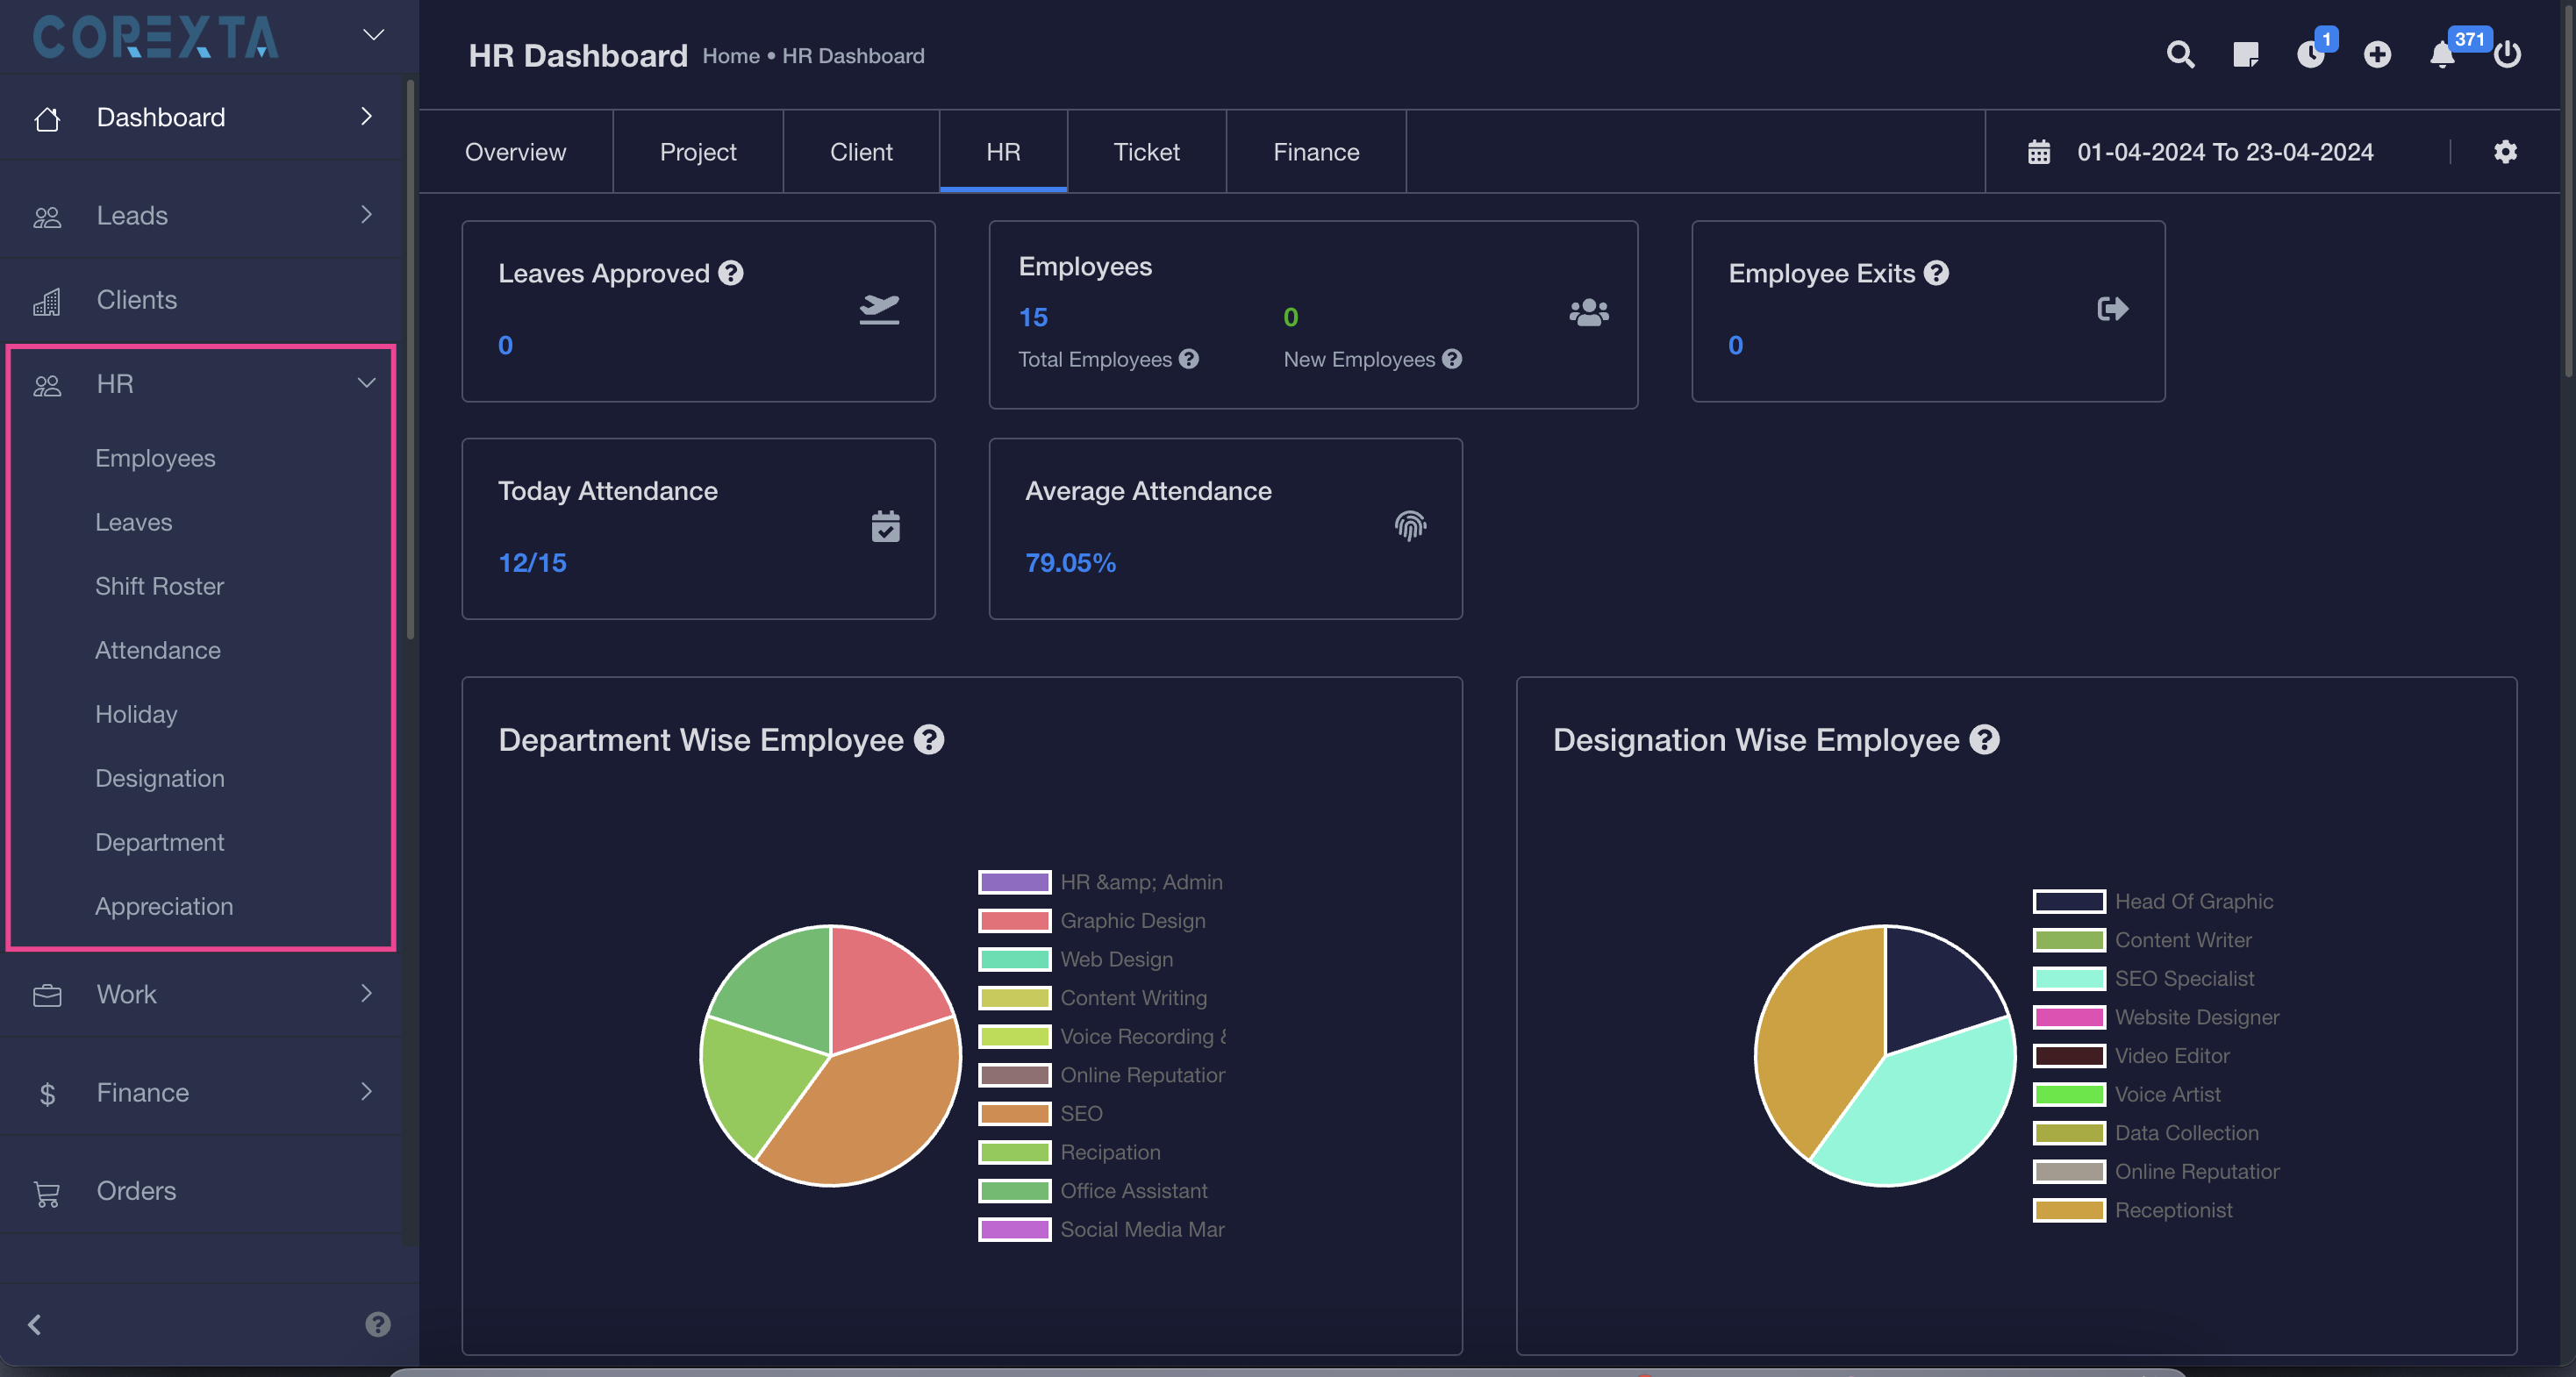Viewport: 2576px width, 1377px height.
Task: Open notifications bell with 371 badge
Action: tap(2442, 54)
